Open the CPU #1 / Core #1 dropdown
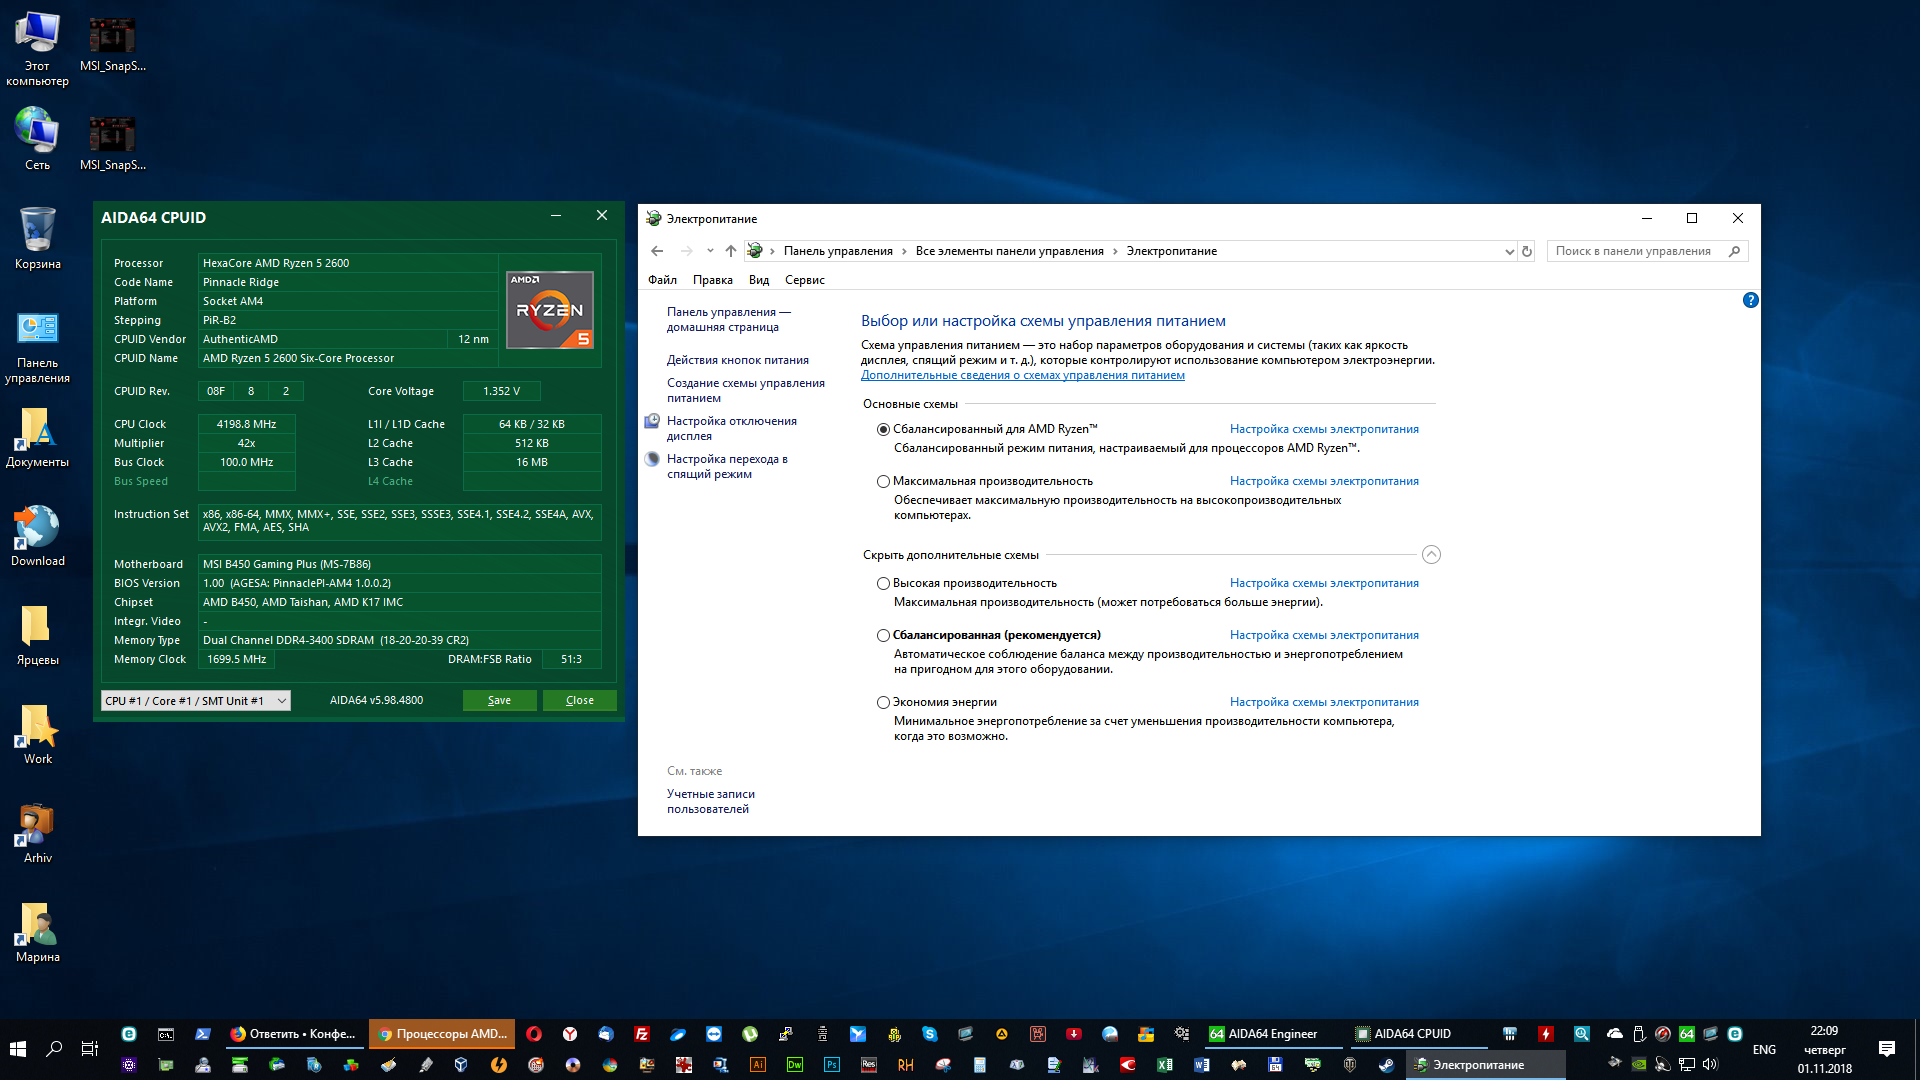The height and width of the screenshot is (1080, 1920). point(196,701)
